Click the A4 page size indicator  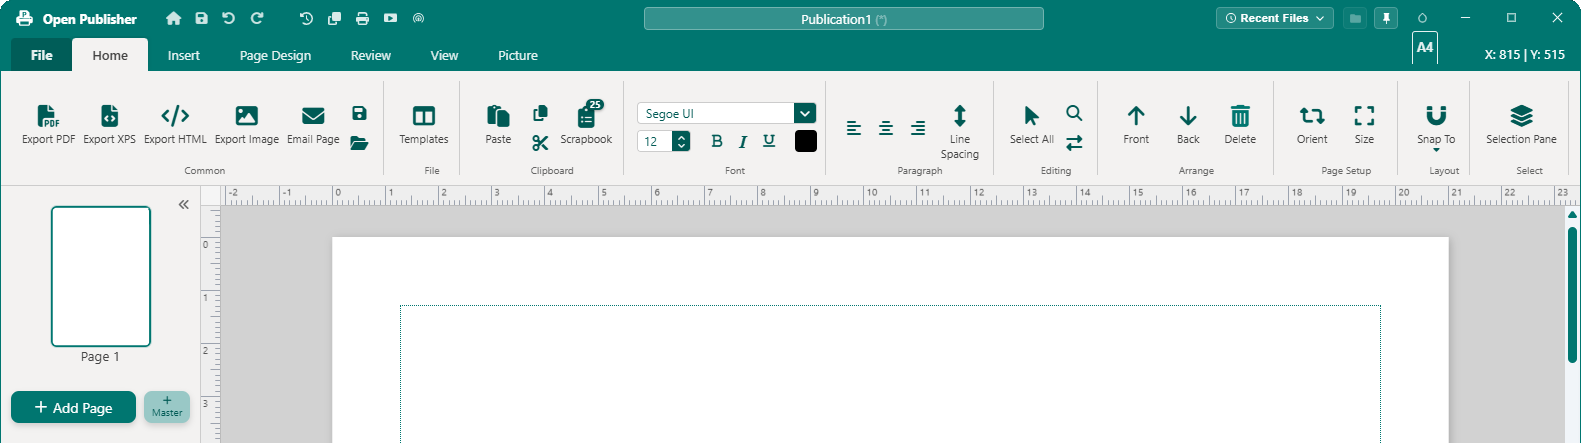[1425, 47]
